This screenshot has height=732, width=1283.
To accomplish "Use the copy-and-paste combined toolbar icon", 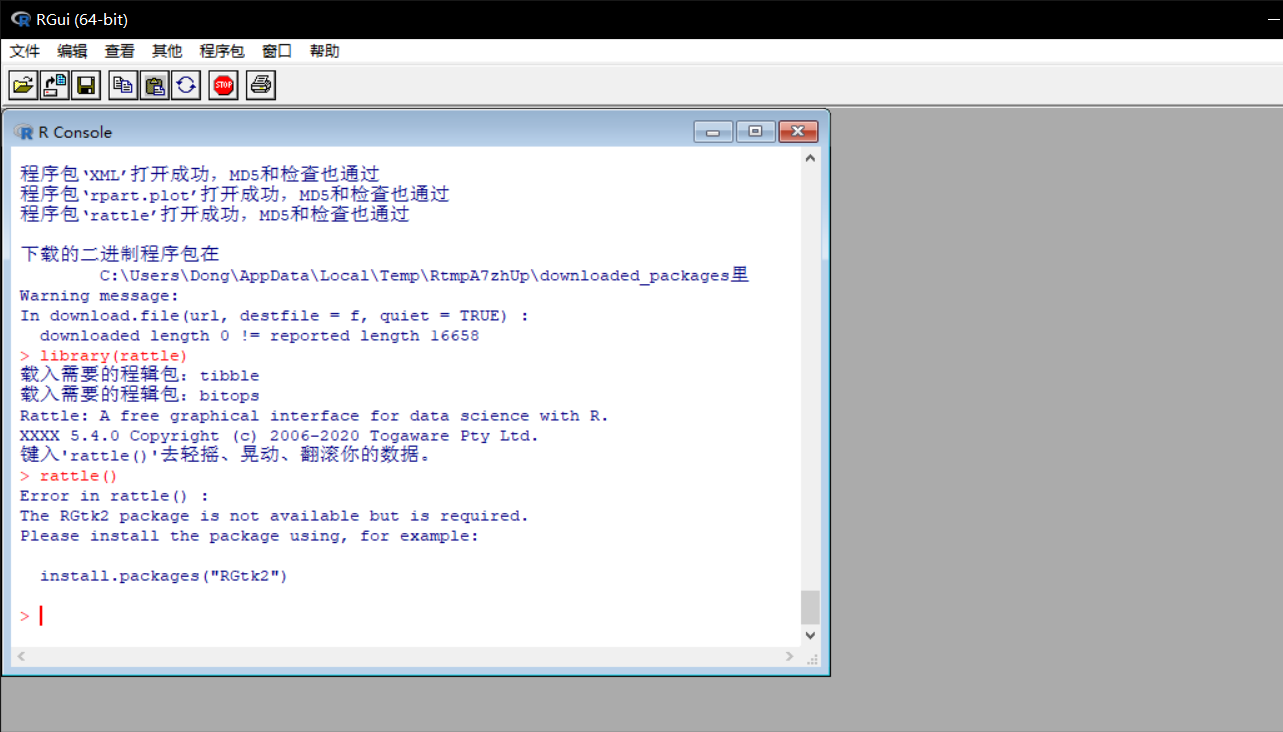I will tap(187, 85).
